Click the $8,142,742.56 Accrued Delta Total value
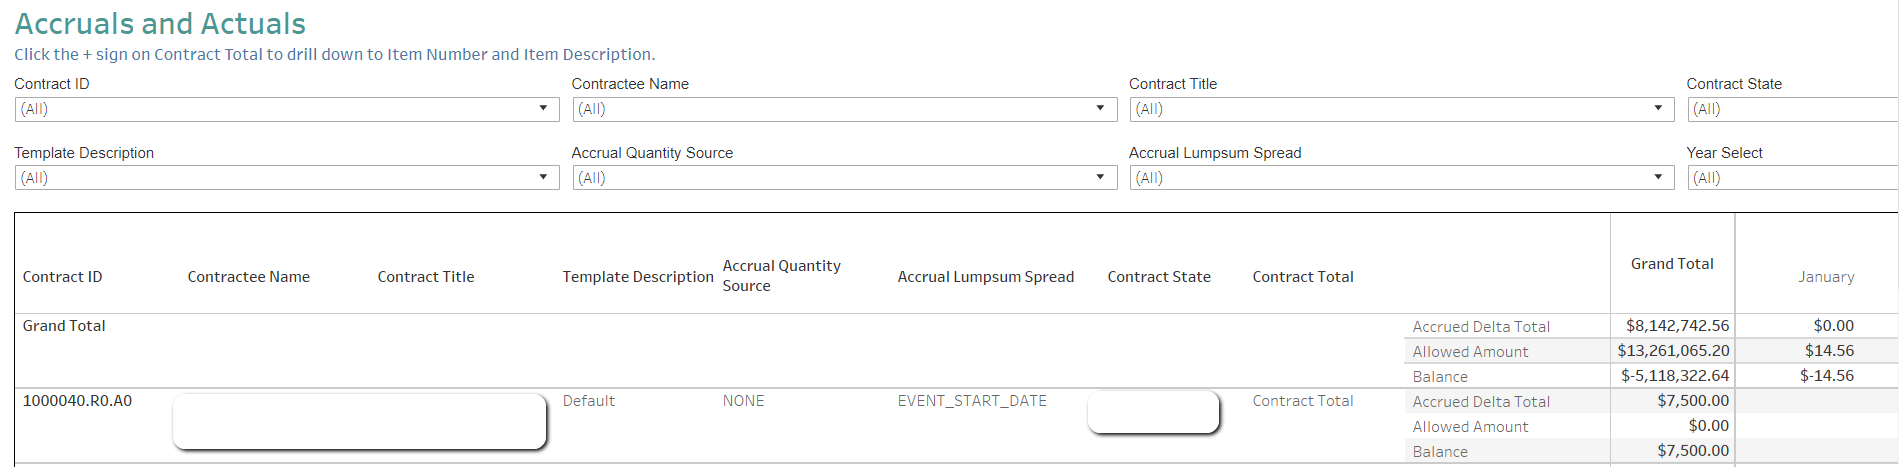 (1677, 326)
